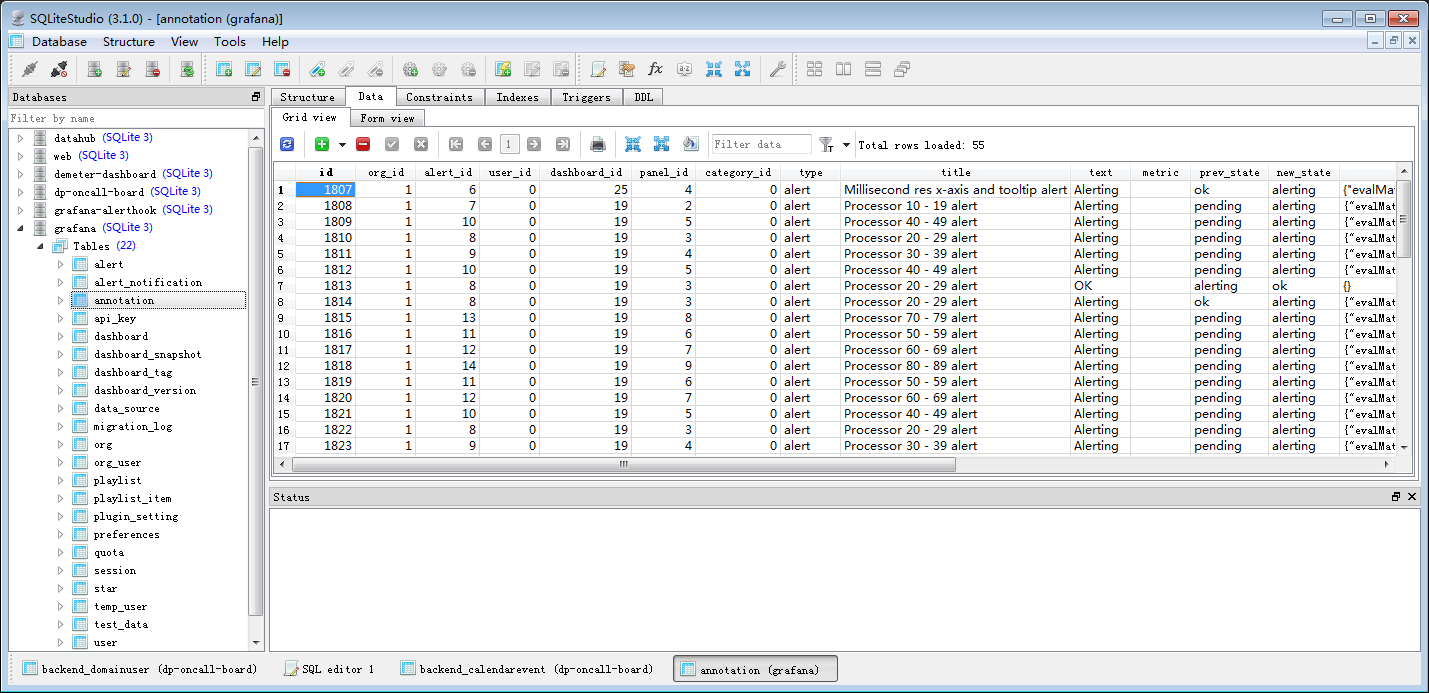
Task: Switch to Form view tab
Action: [x=387, y=118]
